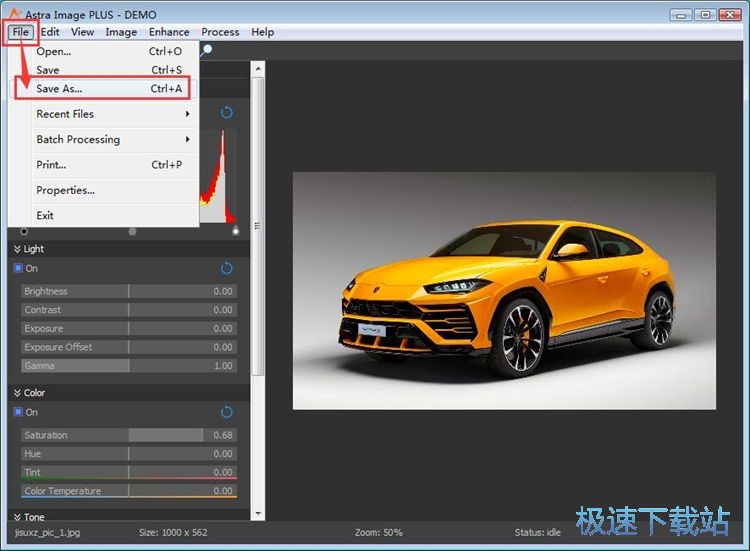Click the Saturation slider

coord(128,435)
